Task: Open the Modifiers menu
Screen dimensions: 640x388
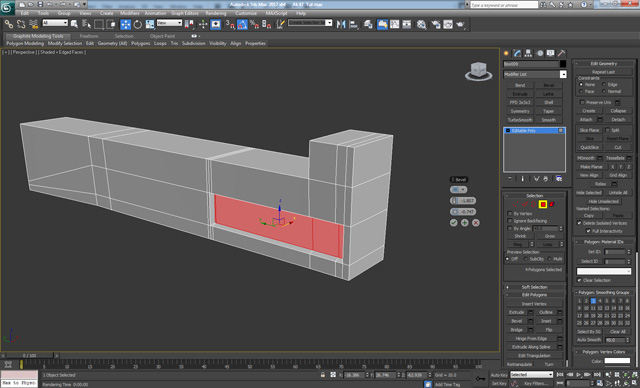Action: [x=130, y=13]
